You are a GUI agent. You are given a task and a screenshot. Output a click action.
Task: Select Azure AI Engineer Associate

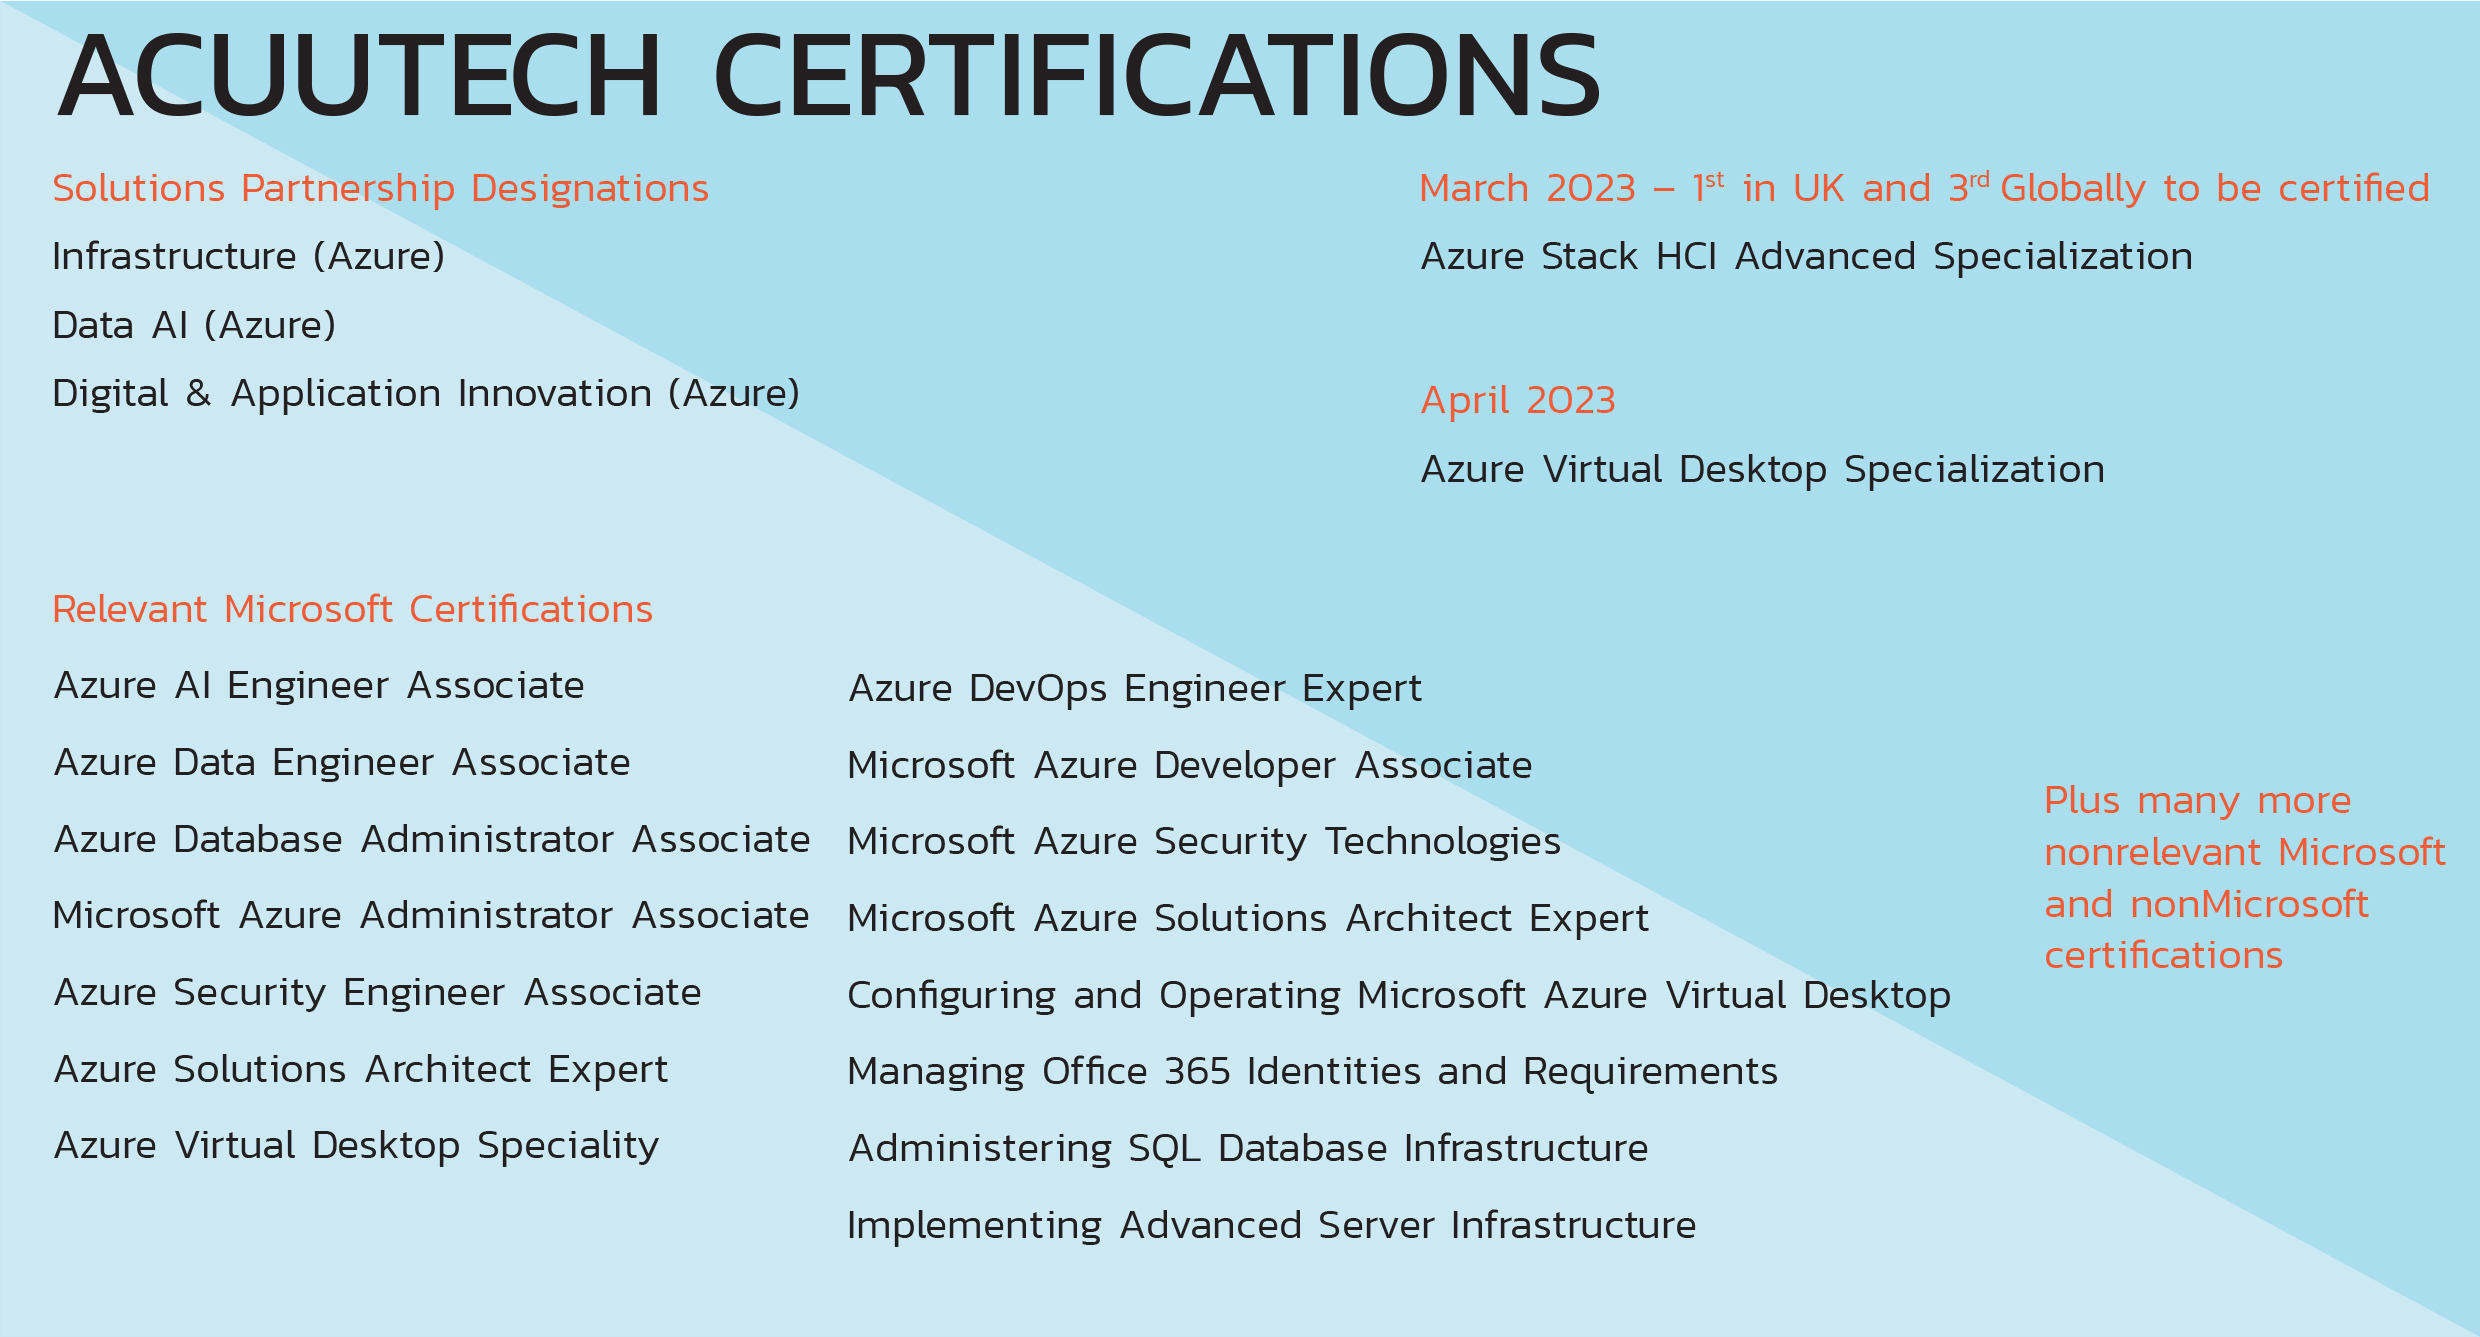tap(319, 686)
